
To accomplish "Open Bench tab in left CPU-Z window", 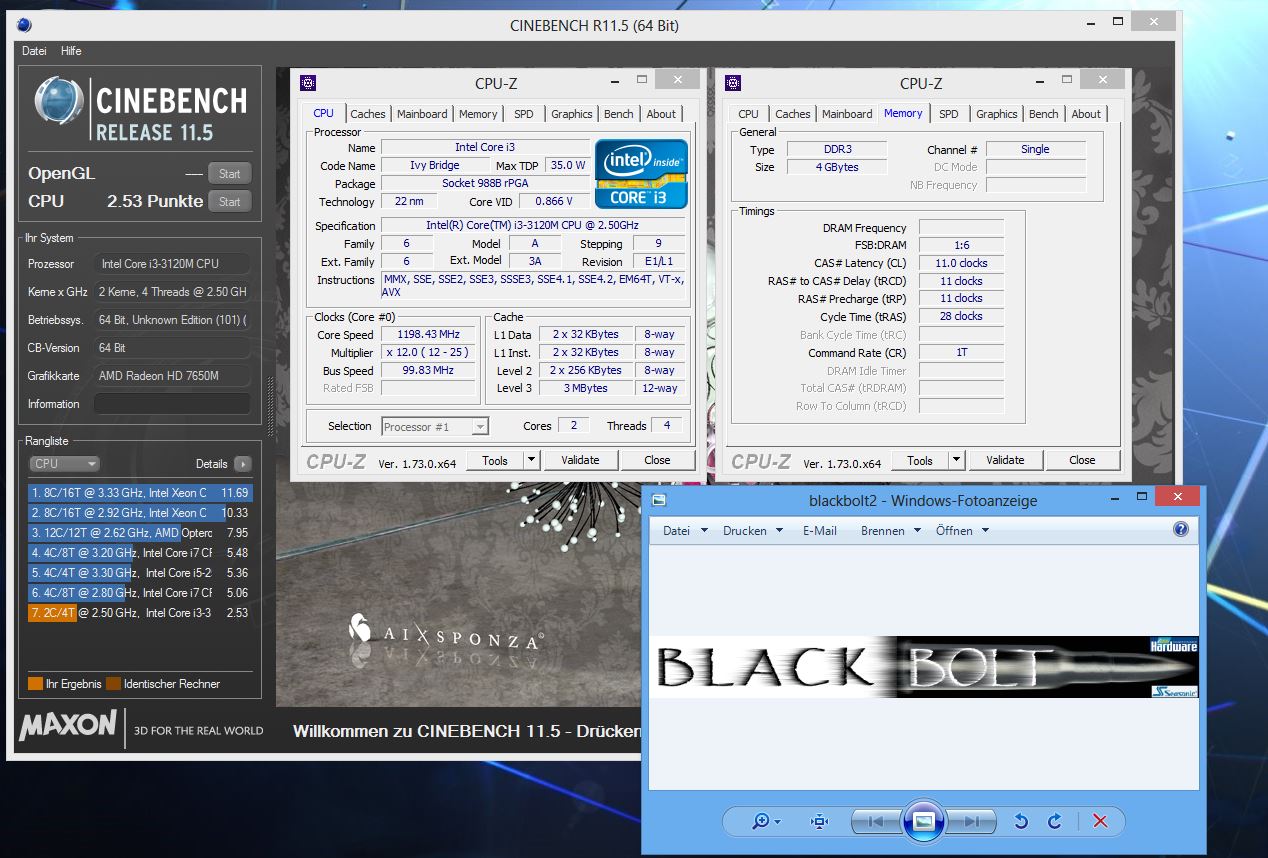I will pyautogui.click(x=618, y=114).
